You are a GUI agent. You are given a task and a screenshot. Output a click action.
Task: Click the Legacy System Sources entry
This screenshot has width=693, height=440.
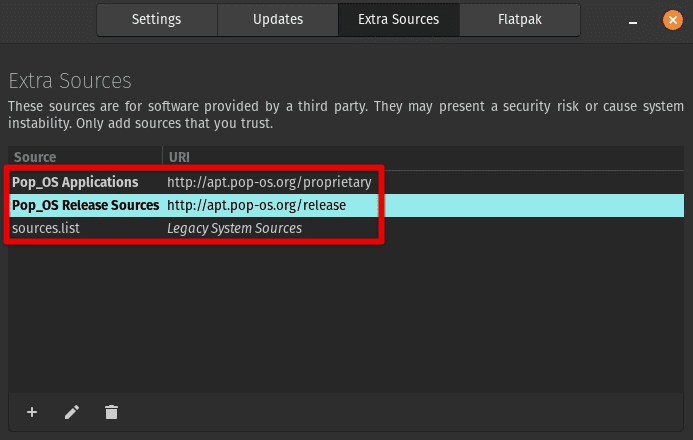pos(234,228)
